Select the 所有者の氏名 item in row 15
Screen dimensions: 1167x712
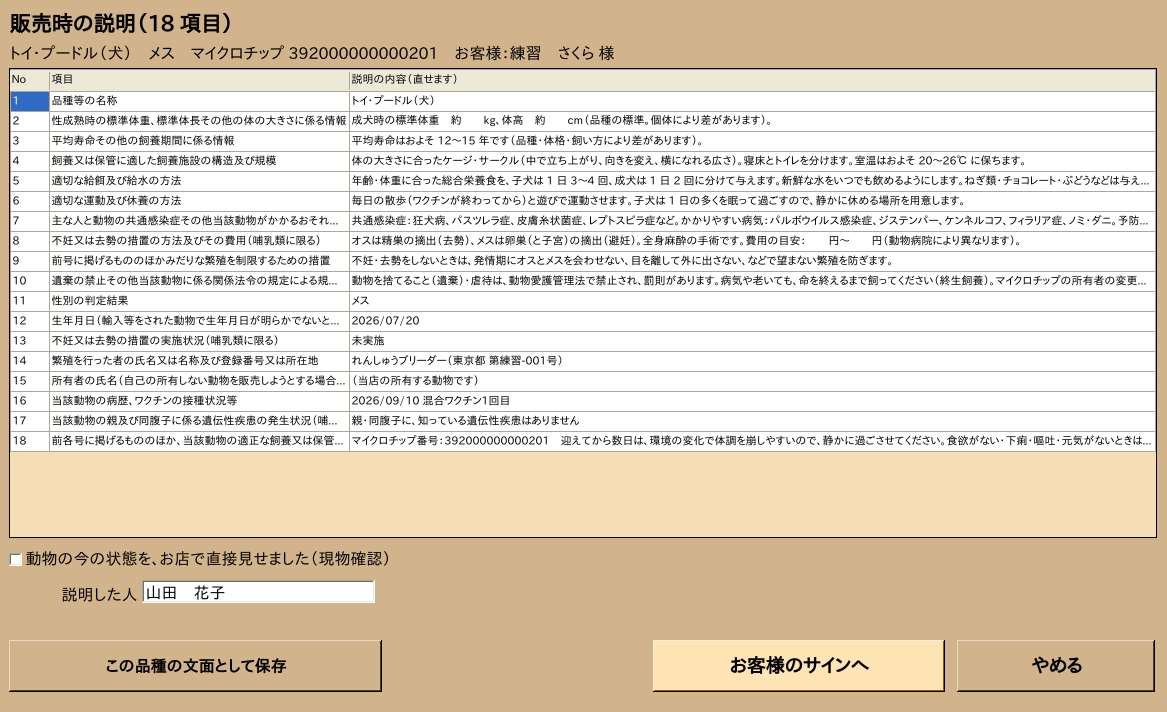tap(199, 382)
